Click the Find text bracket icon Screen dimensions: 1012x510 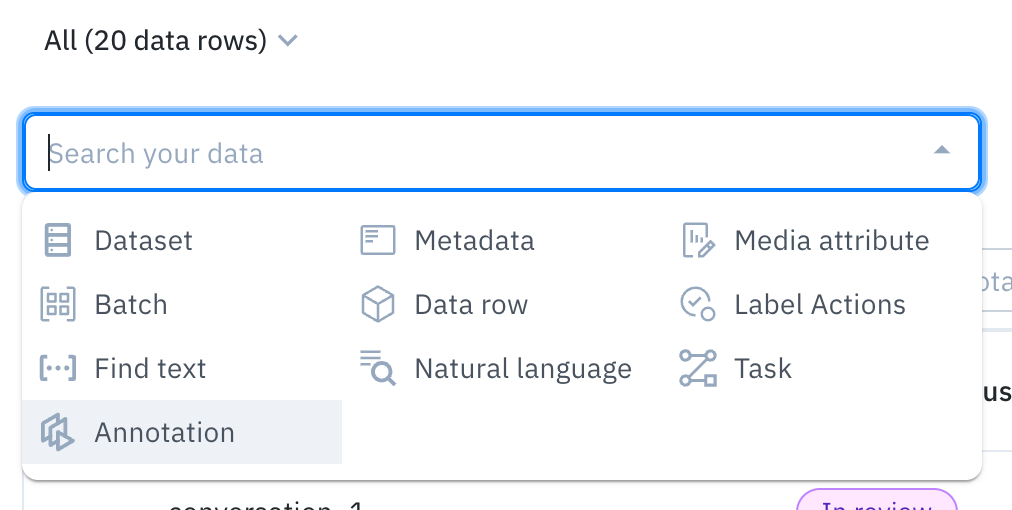click(58, 369)
